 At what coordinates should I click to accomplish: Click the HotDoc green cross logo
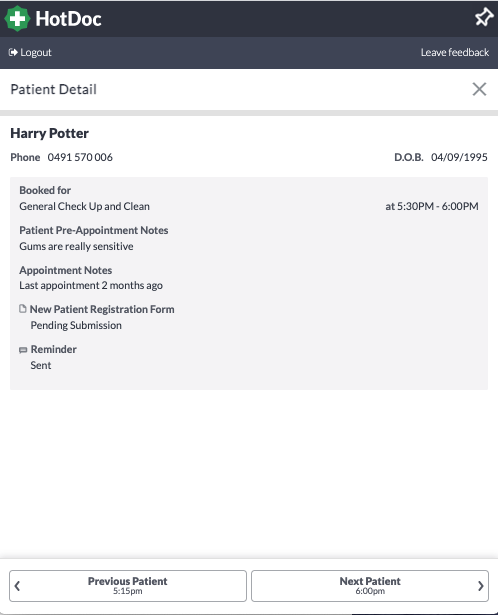pyautogui.click(x=17, y=18)
